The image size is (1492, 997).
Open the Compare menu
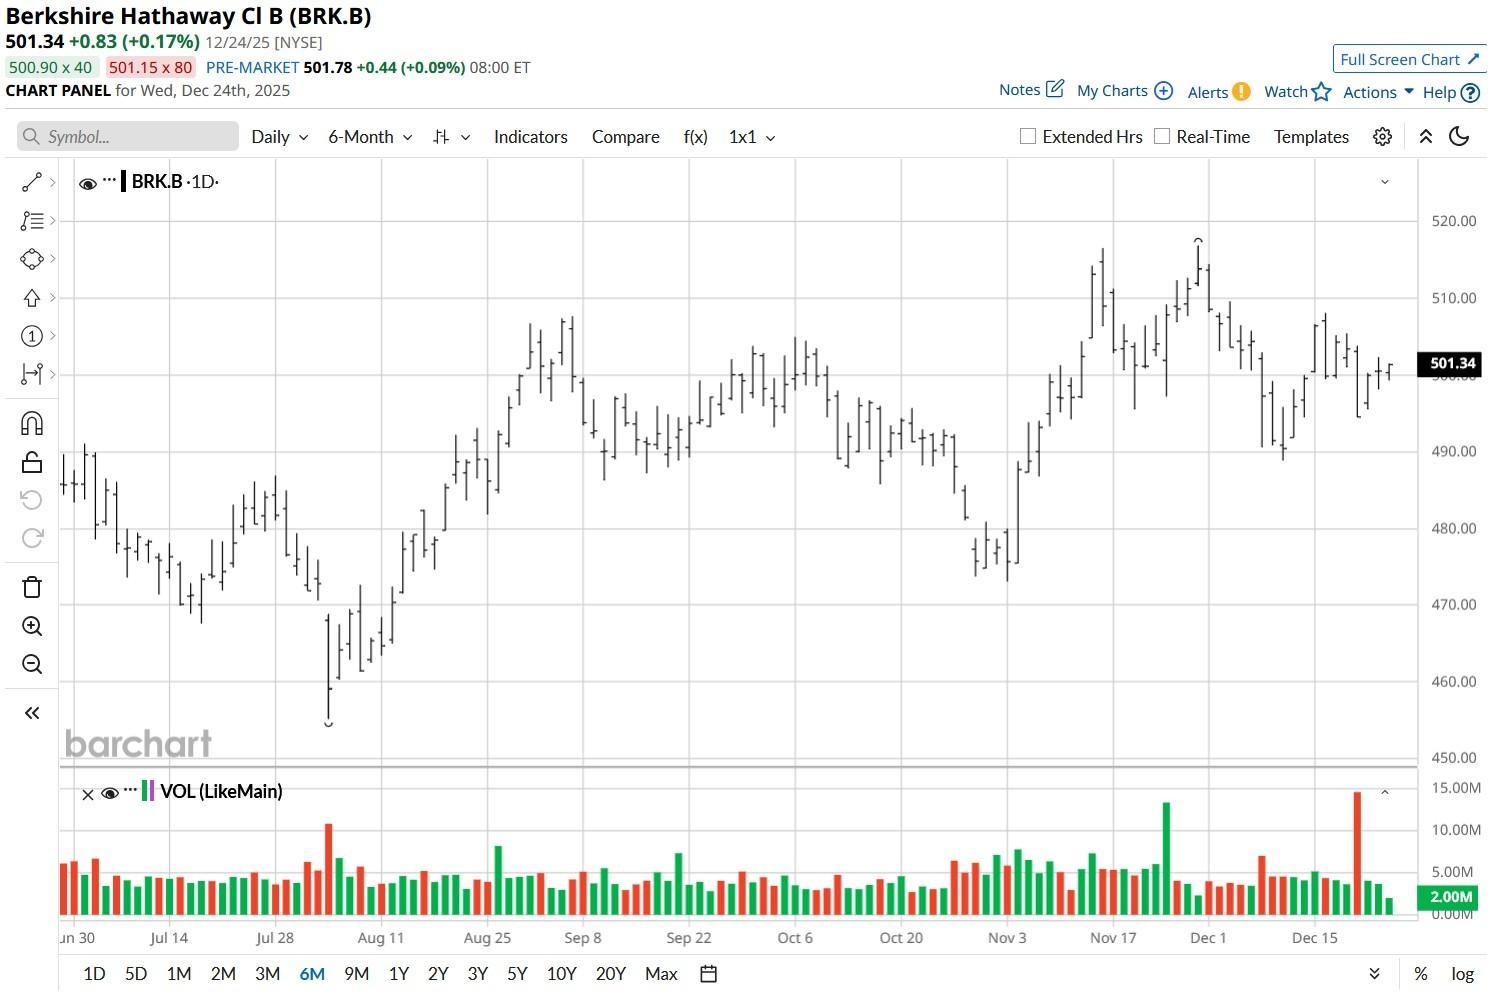(625, 137)
